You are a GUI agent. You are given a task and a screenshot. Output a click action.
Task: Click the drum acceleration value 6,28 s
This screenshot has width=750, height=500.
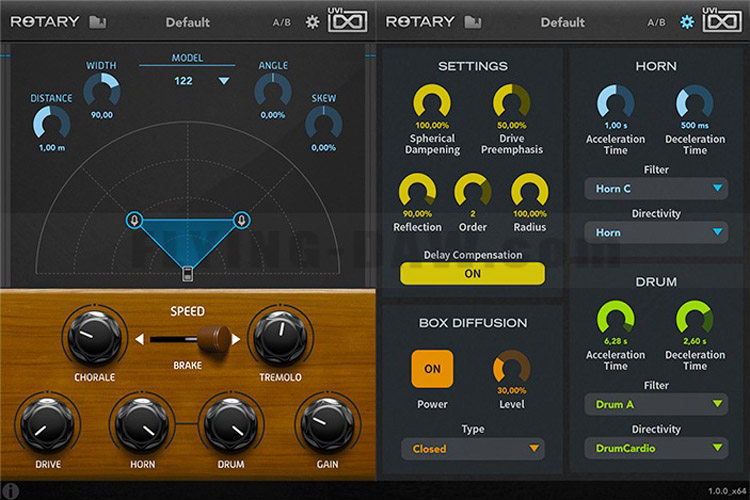616,341
